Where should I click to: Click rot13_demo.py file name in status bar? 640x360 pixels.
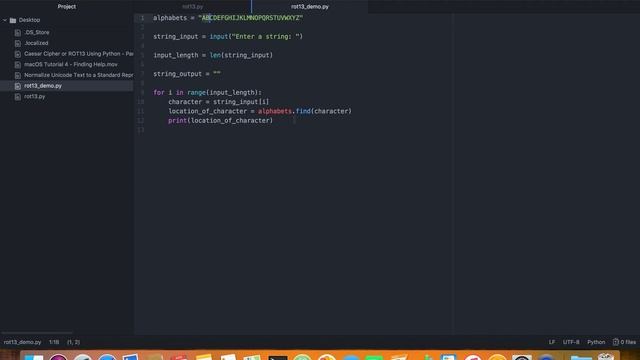[x=22, y=342]
